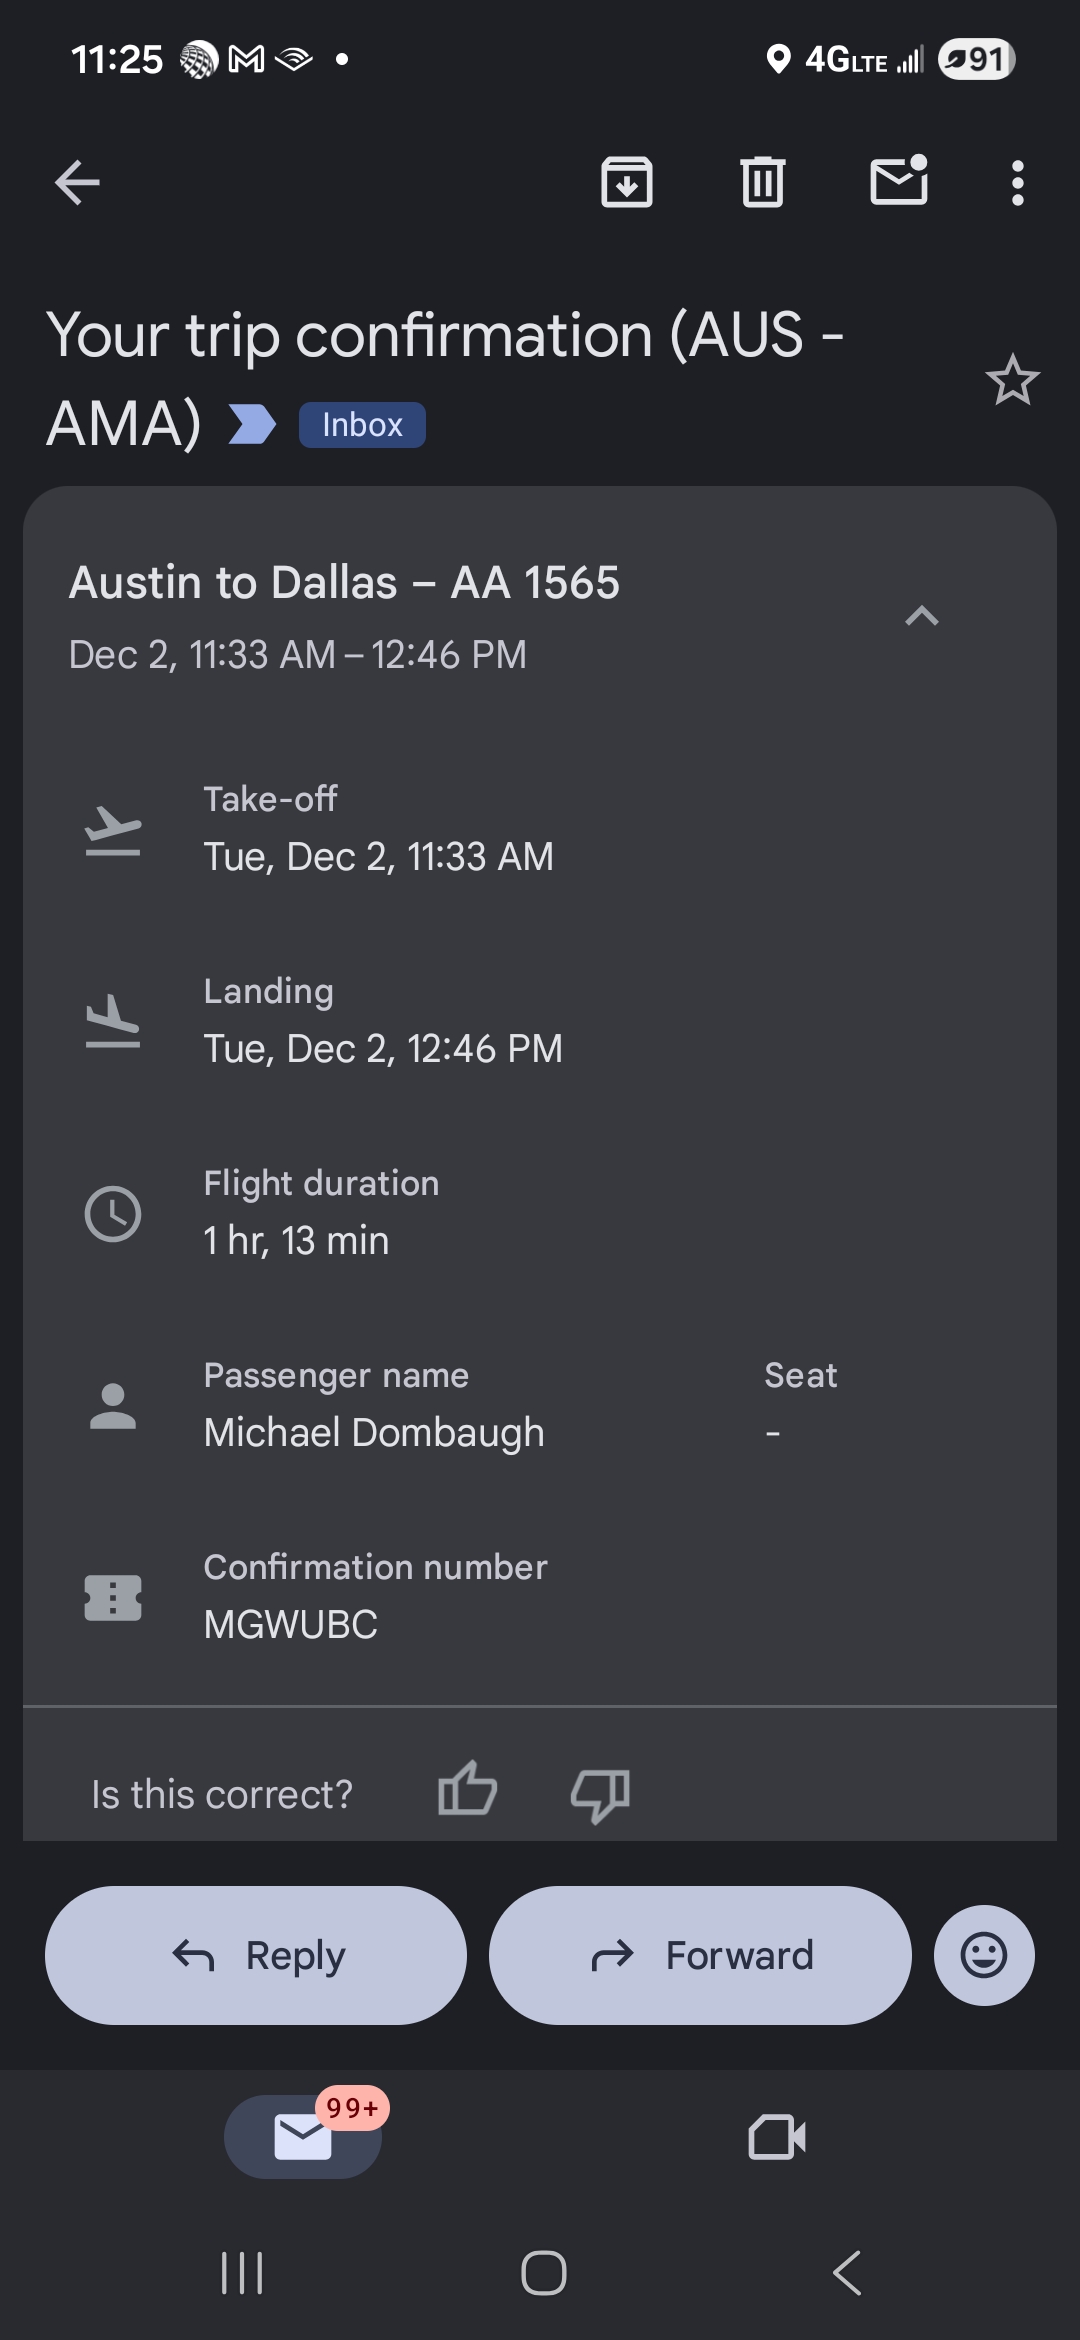Add an emoji reaction
The width and height of the screenshot is (1080, 2340).
pos(984,1955)
